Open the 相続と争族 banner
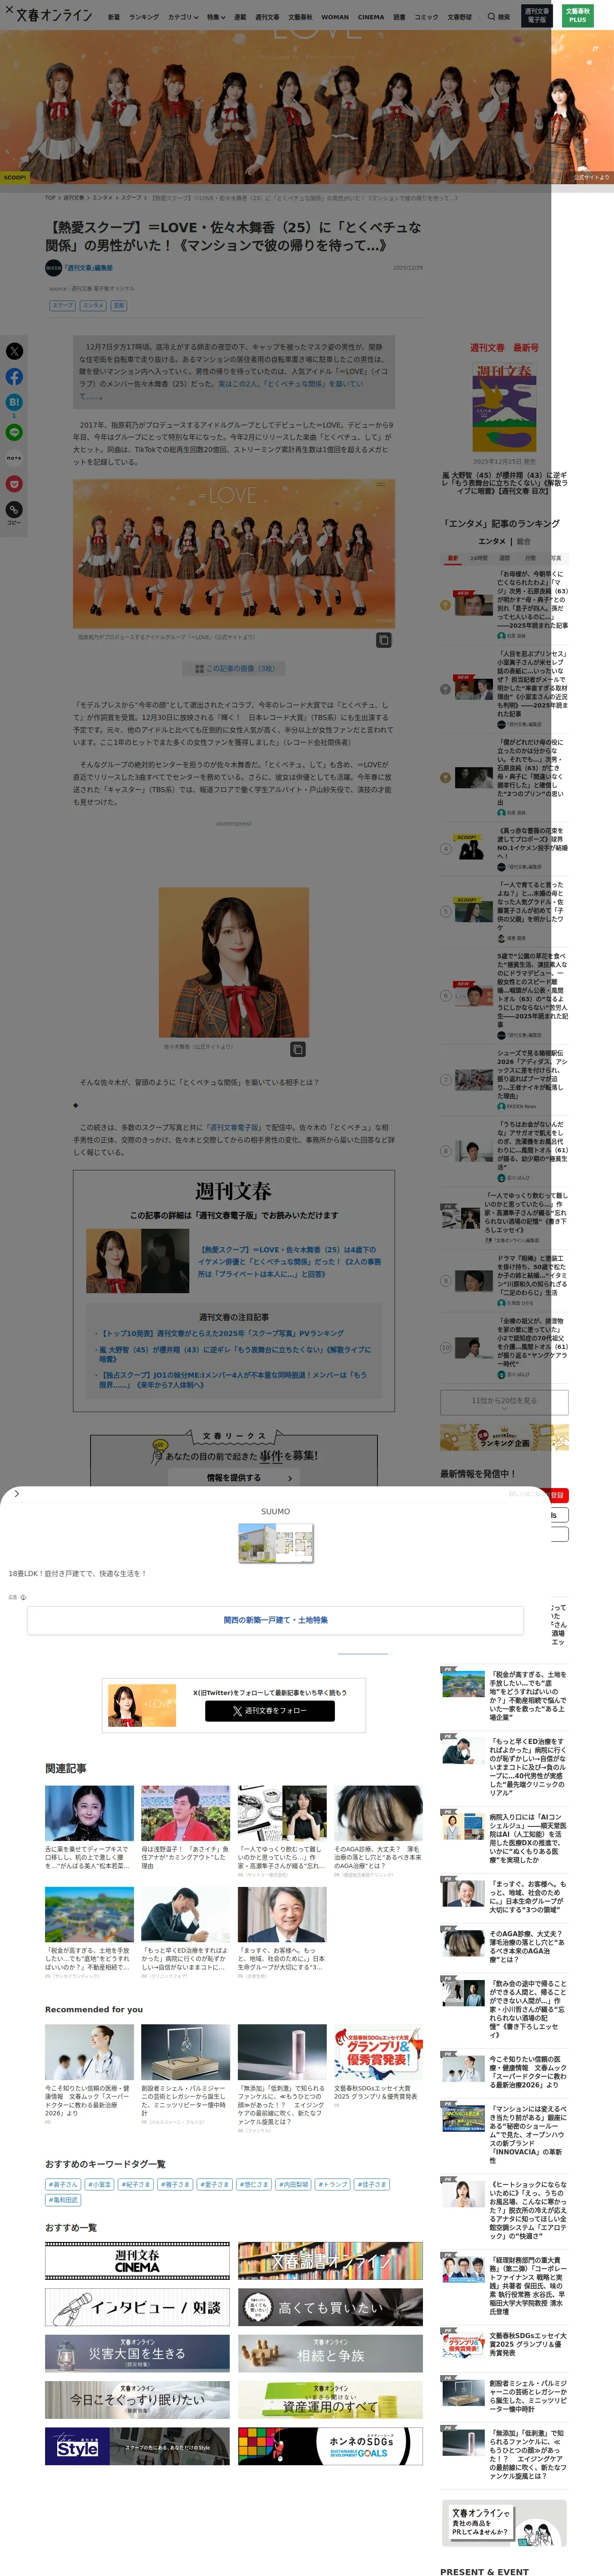This screenshot has width=614, height=2576. point(330,2353)
